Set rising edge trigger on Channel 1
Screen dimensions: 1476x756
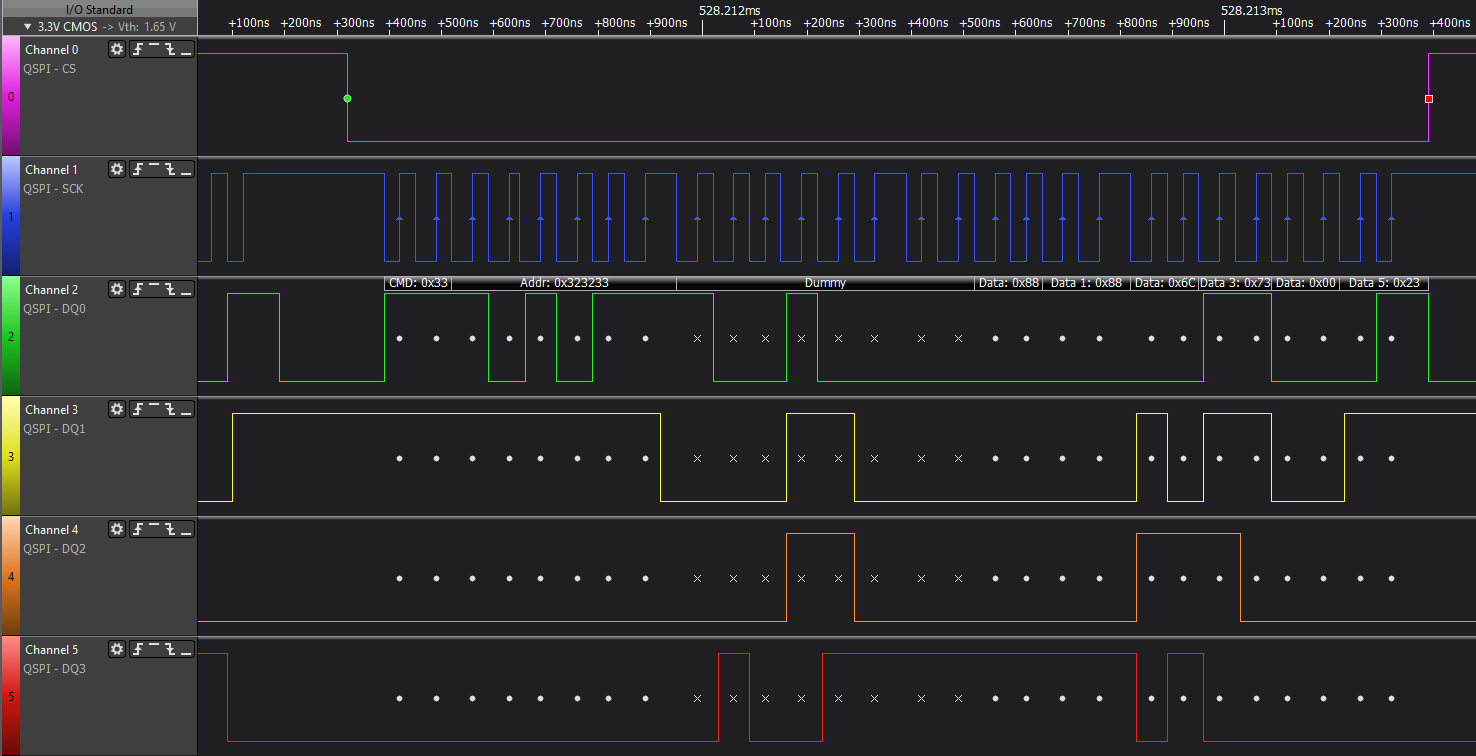[138, 170]
